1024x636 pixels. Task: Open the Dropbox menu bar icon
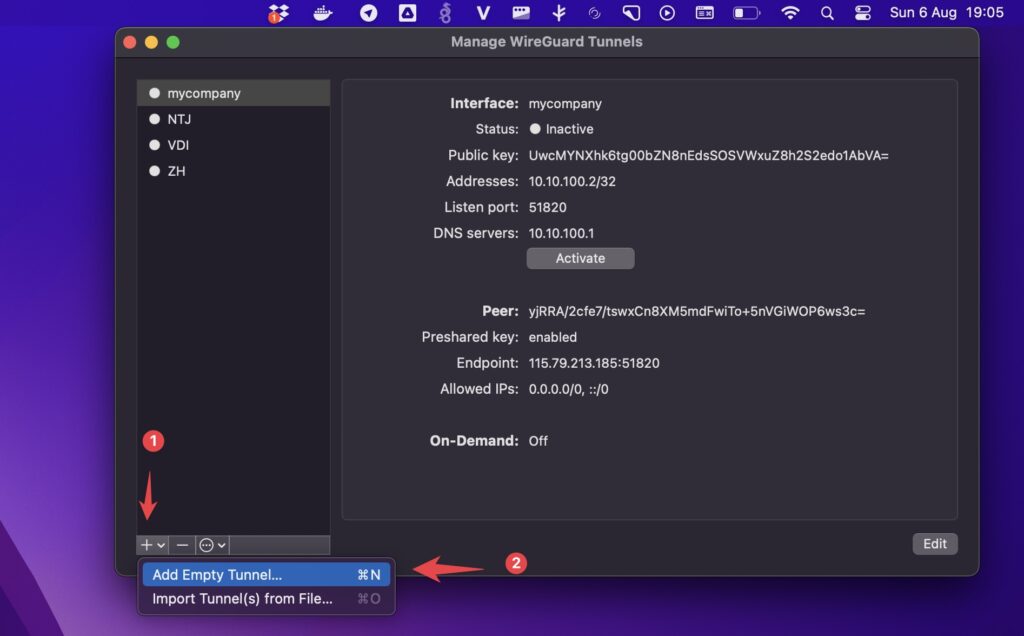[x=278, y=13]
